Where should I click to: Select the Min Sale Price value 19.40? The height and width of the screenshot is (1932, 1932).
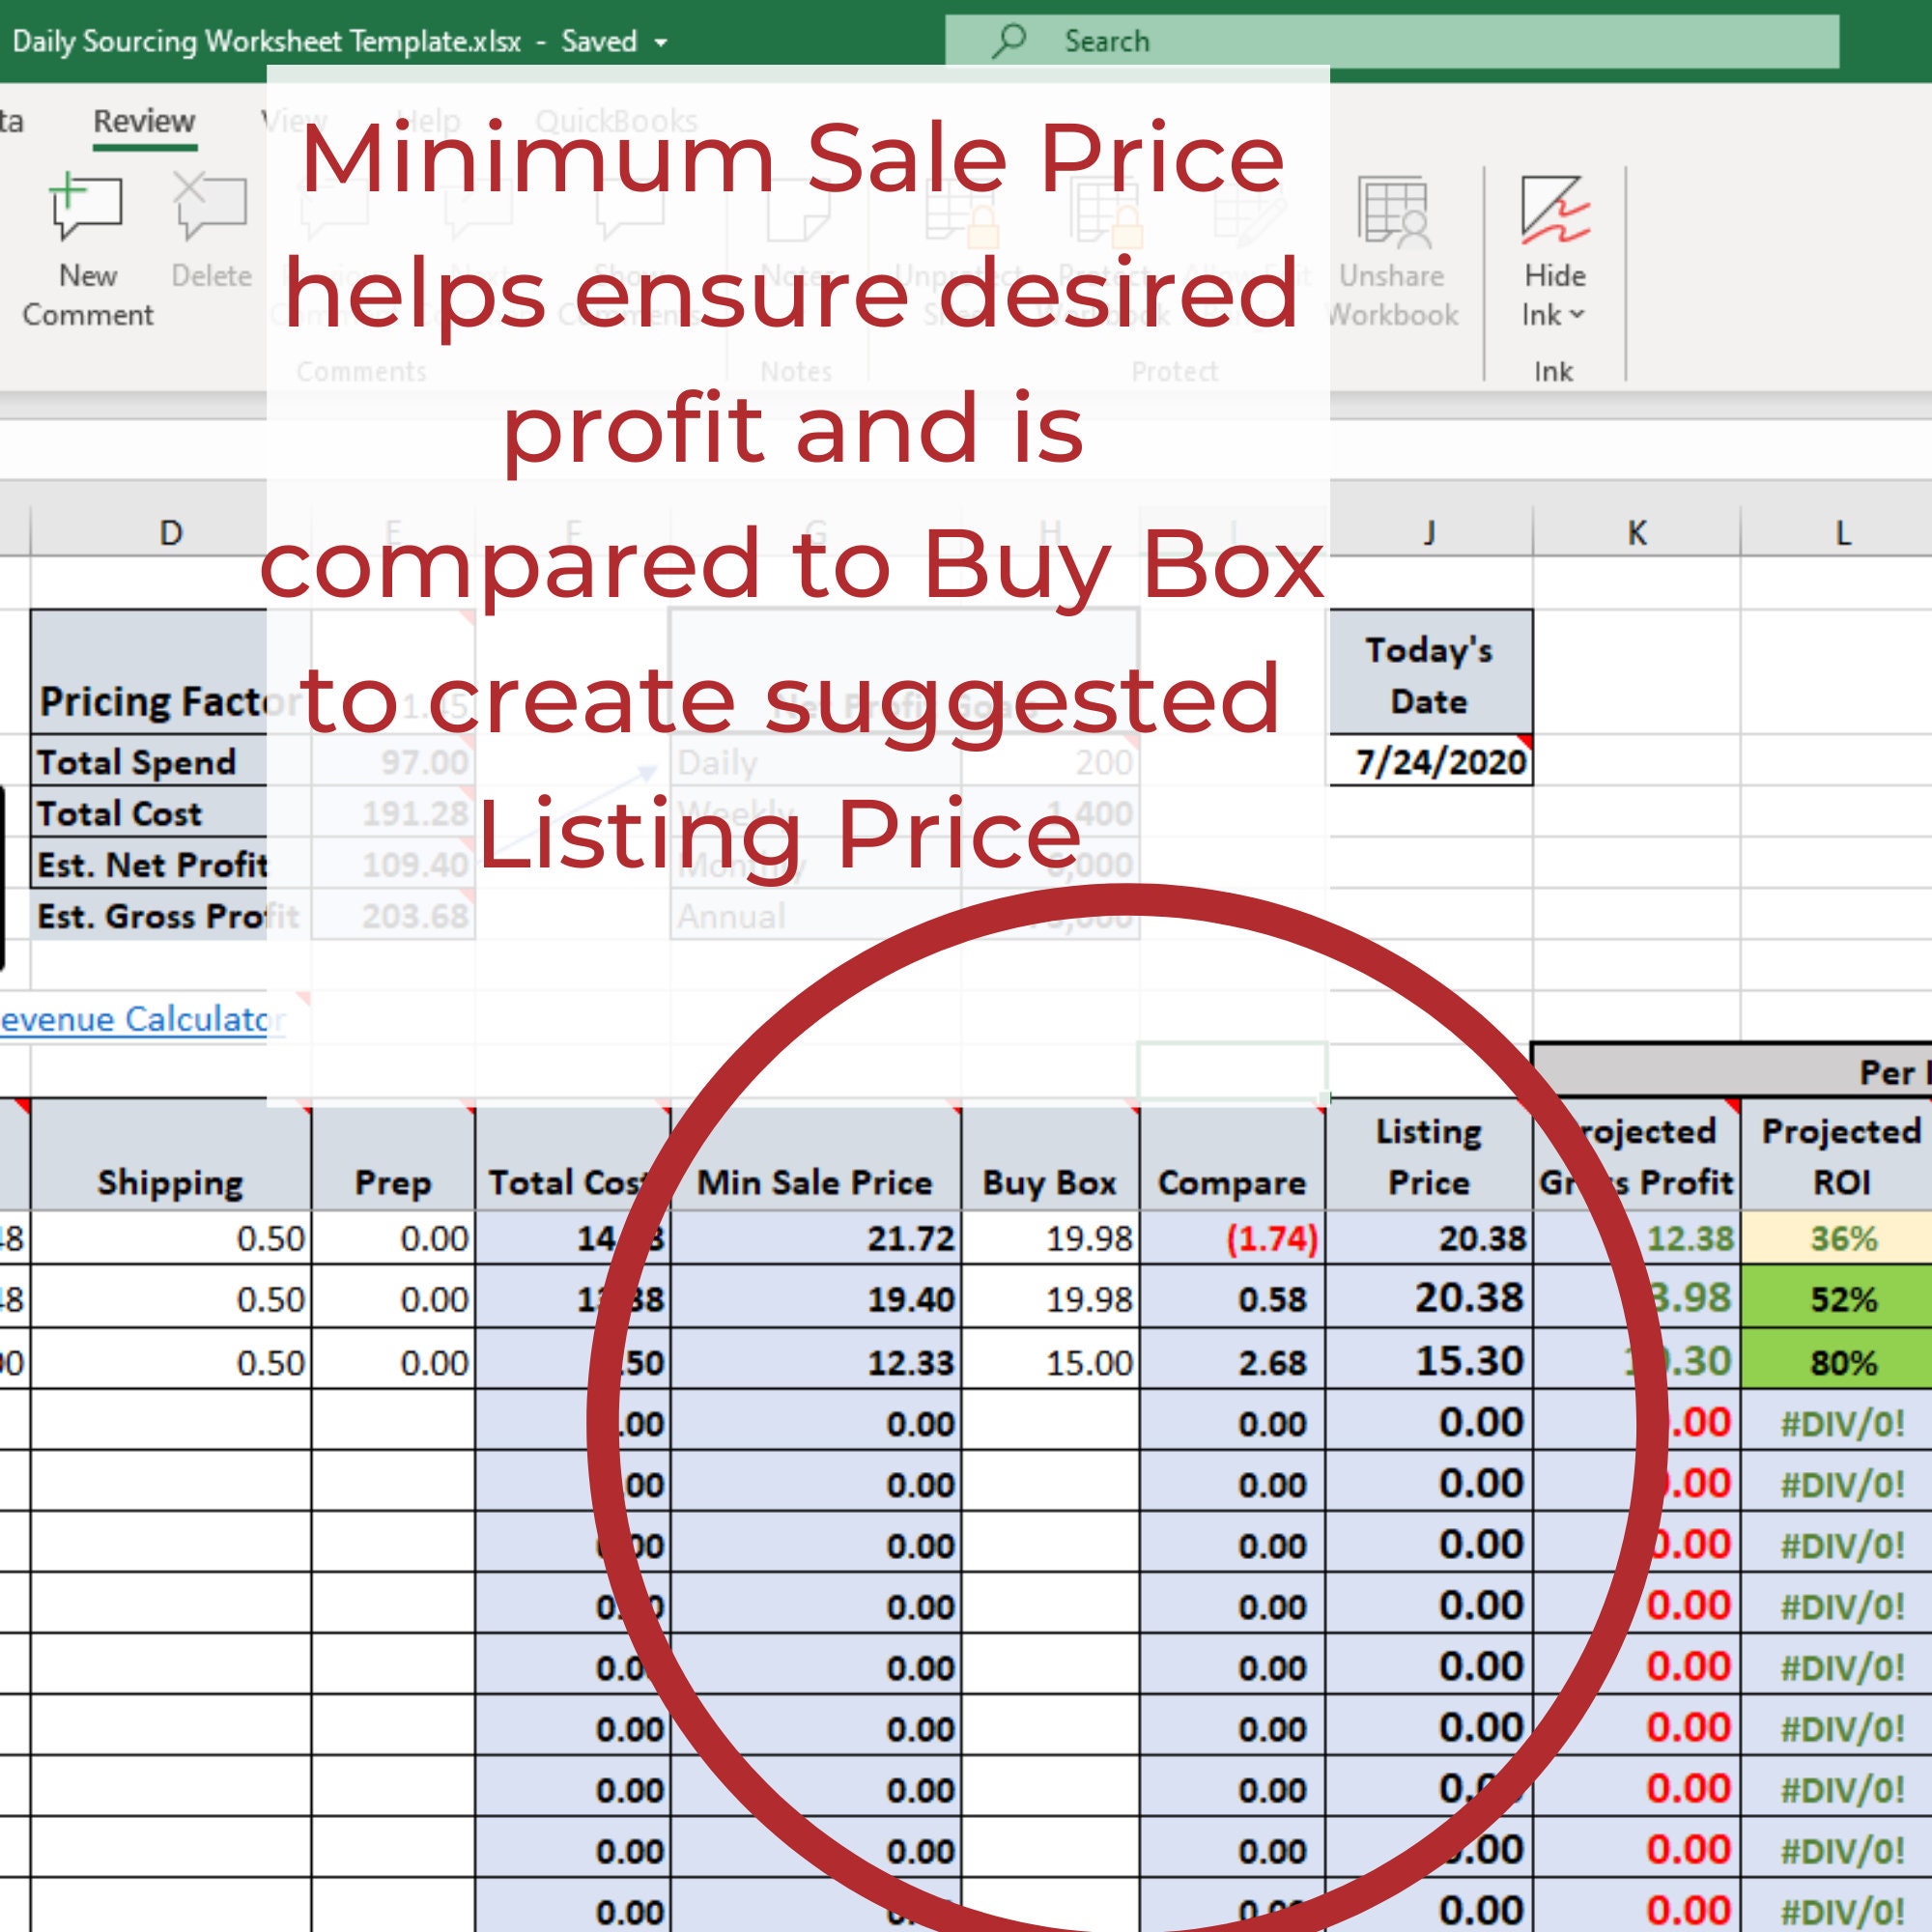tap(815, 1297)
